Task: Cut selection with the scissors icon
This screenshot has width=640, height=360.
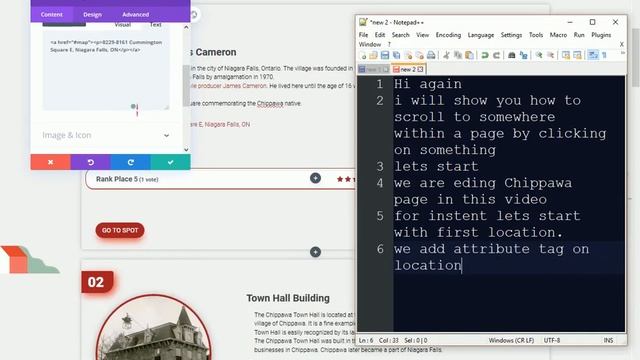Action: 446,55
